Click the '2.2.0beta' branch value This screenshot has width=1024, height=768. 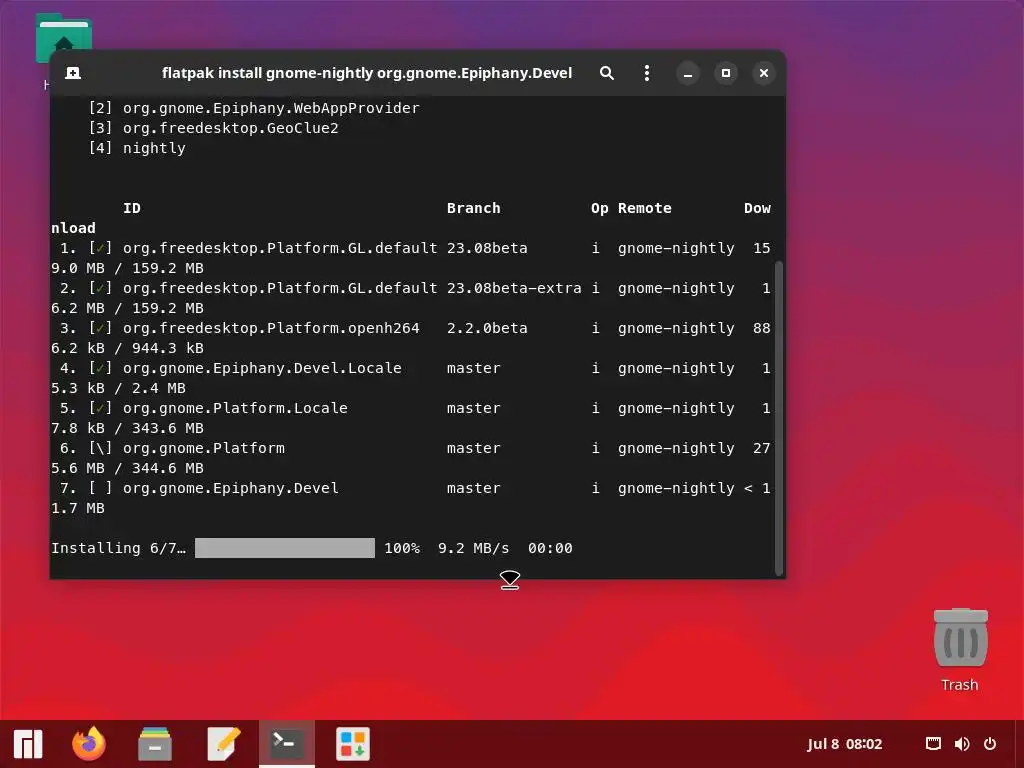[487, 328]
